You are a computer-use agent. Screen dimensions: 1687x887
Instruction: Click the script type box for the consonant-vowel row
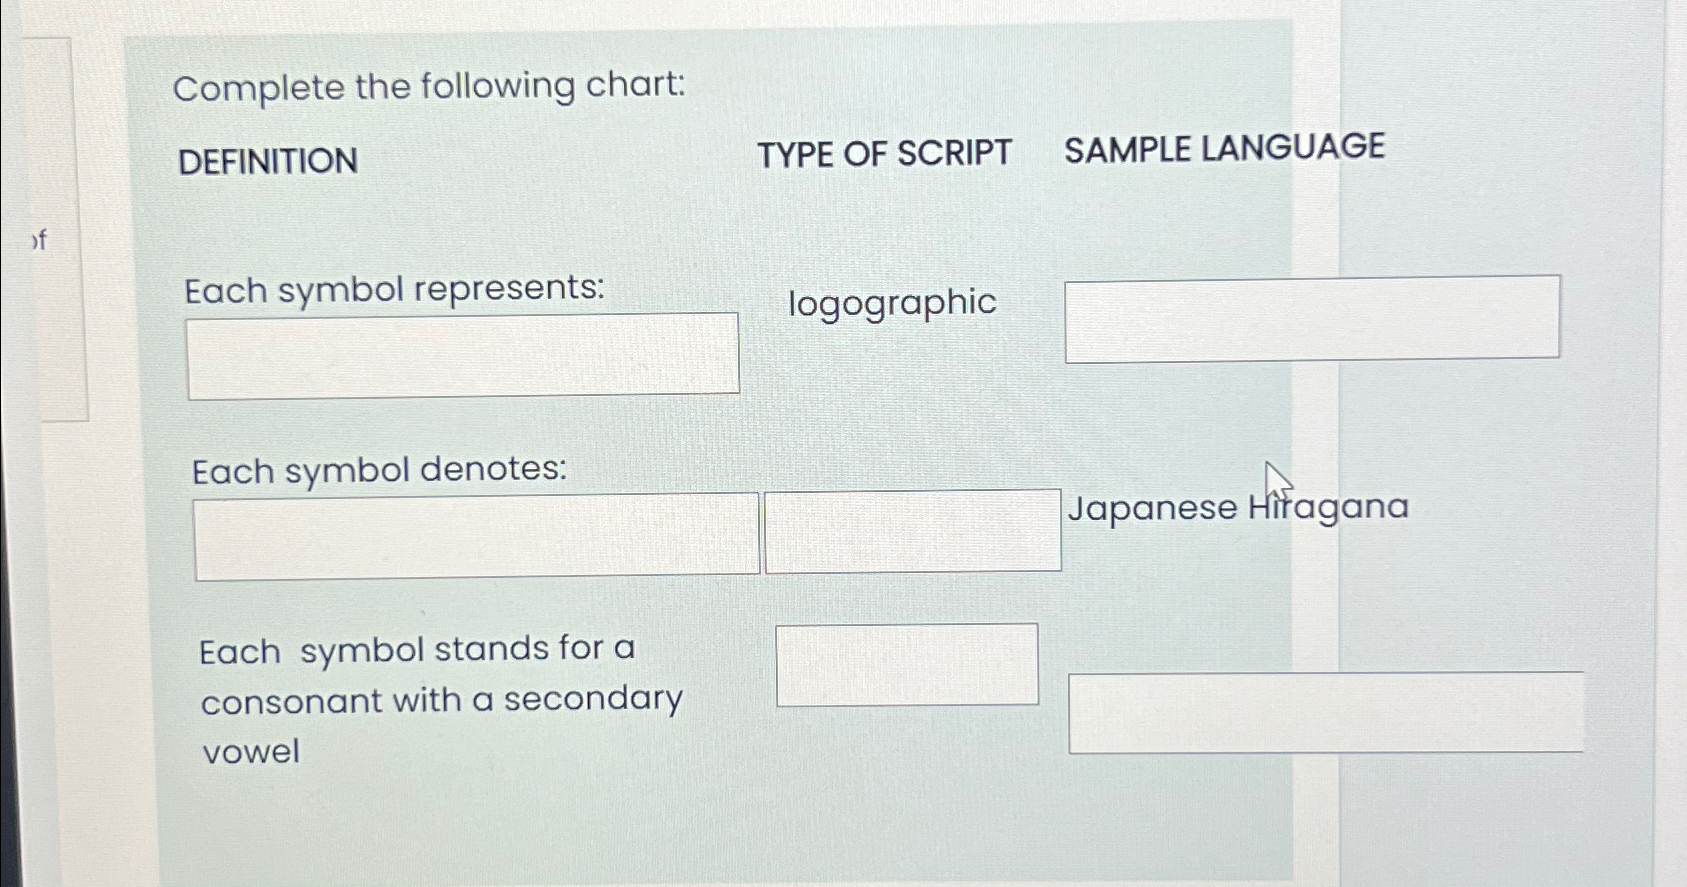point(908,664)
